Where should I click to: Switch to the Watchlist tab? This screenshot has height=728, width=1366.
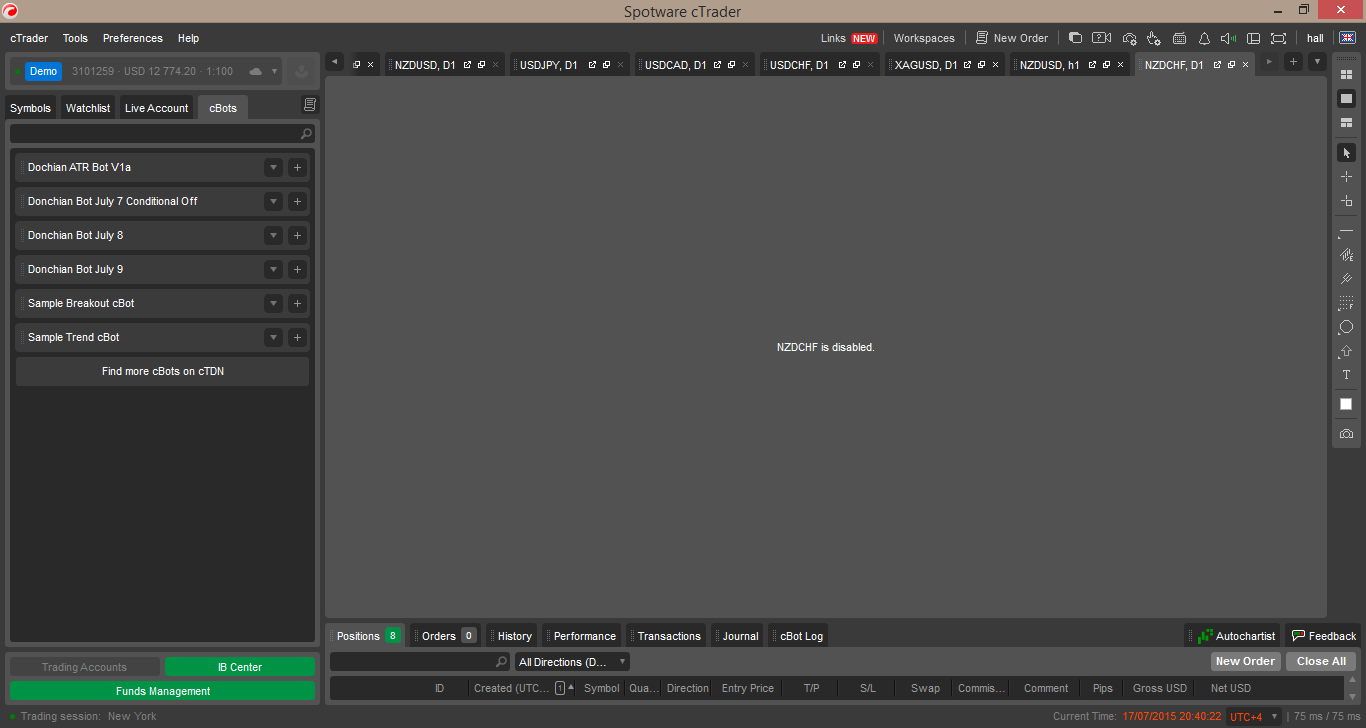point(88,108)
